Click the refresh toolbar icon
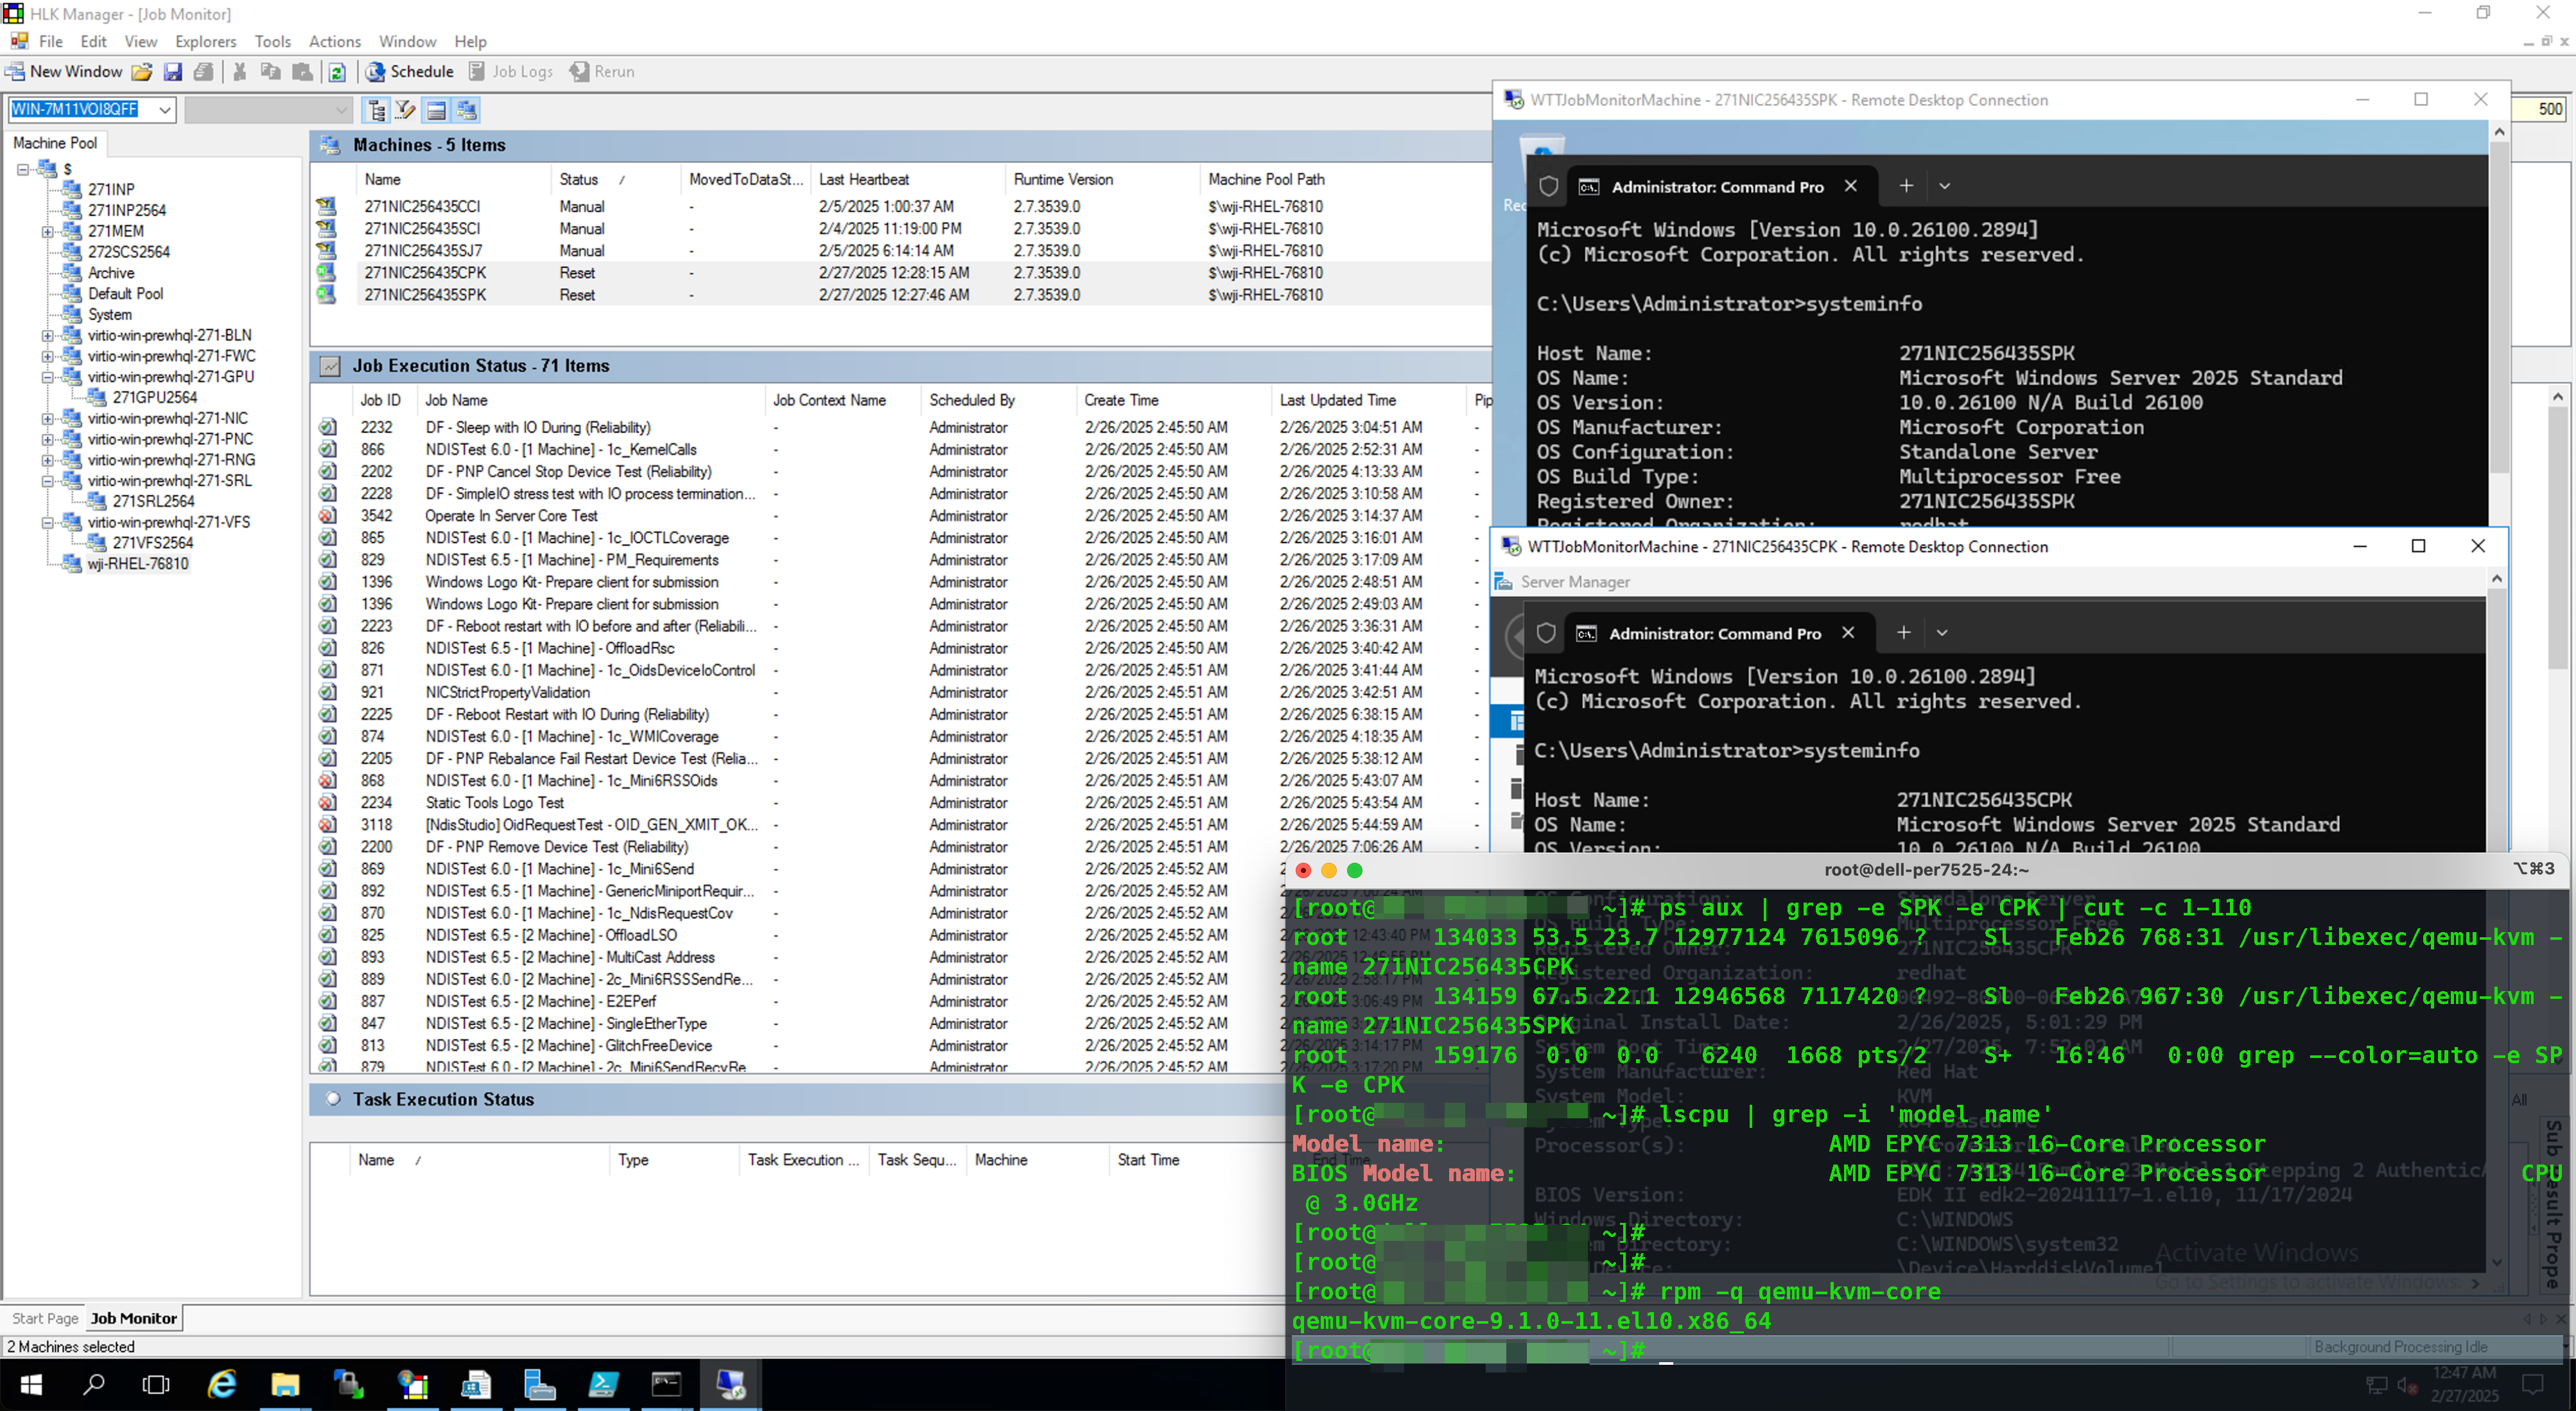The width and height of the screenshot is (2576, 1411). (337, 72)
